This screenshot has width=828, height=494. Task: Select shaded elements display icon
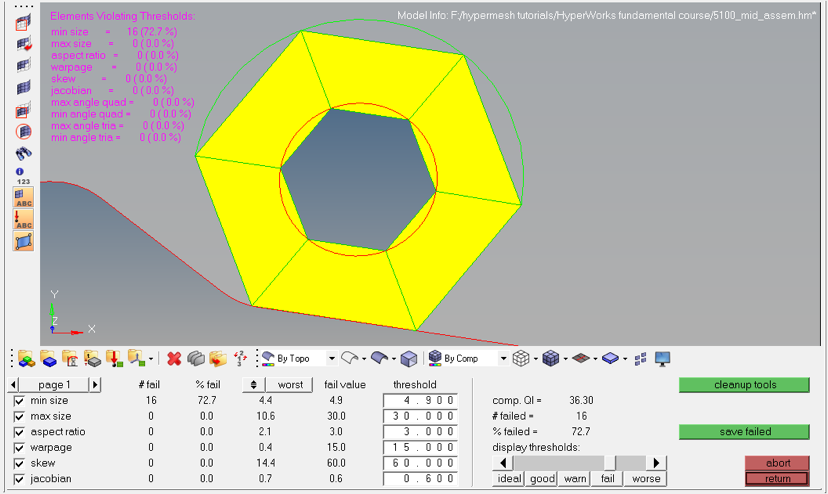[551, 358]
